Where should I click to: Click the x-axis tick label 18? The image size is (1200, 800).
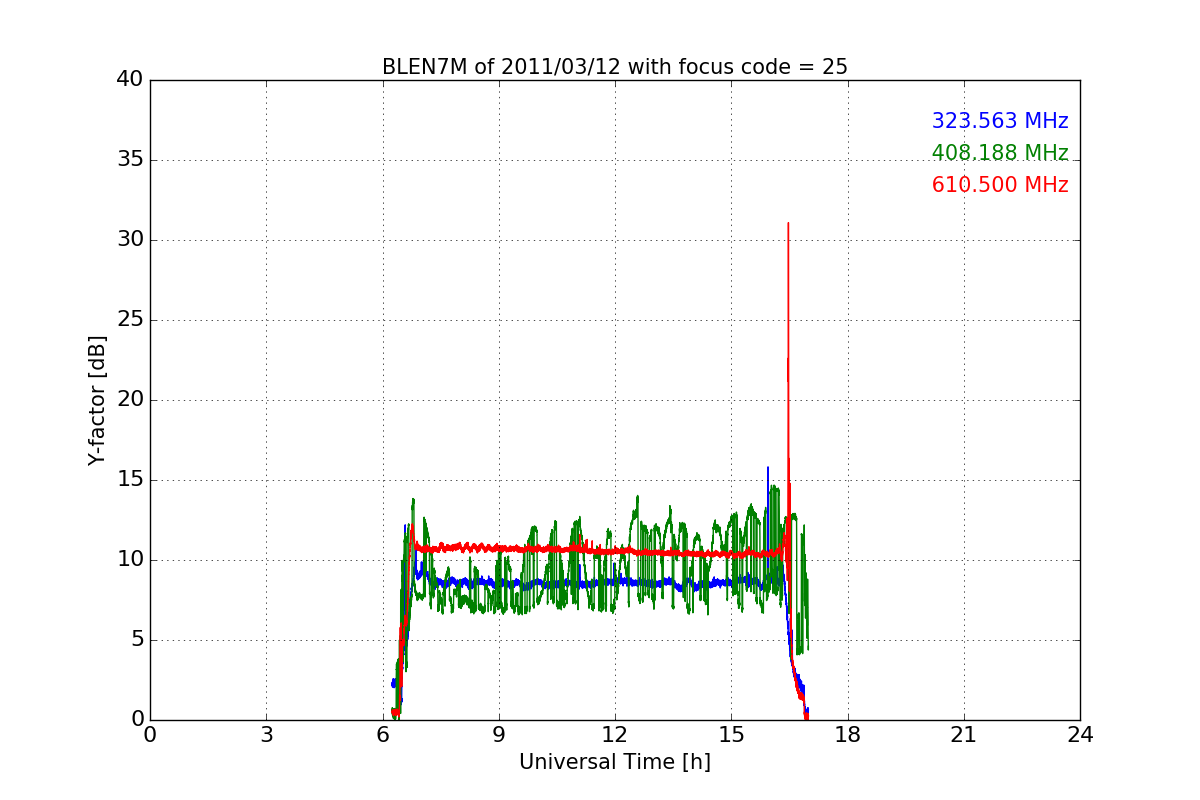(848, 735)
